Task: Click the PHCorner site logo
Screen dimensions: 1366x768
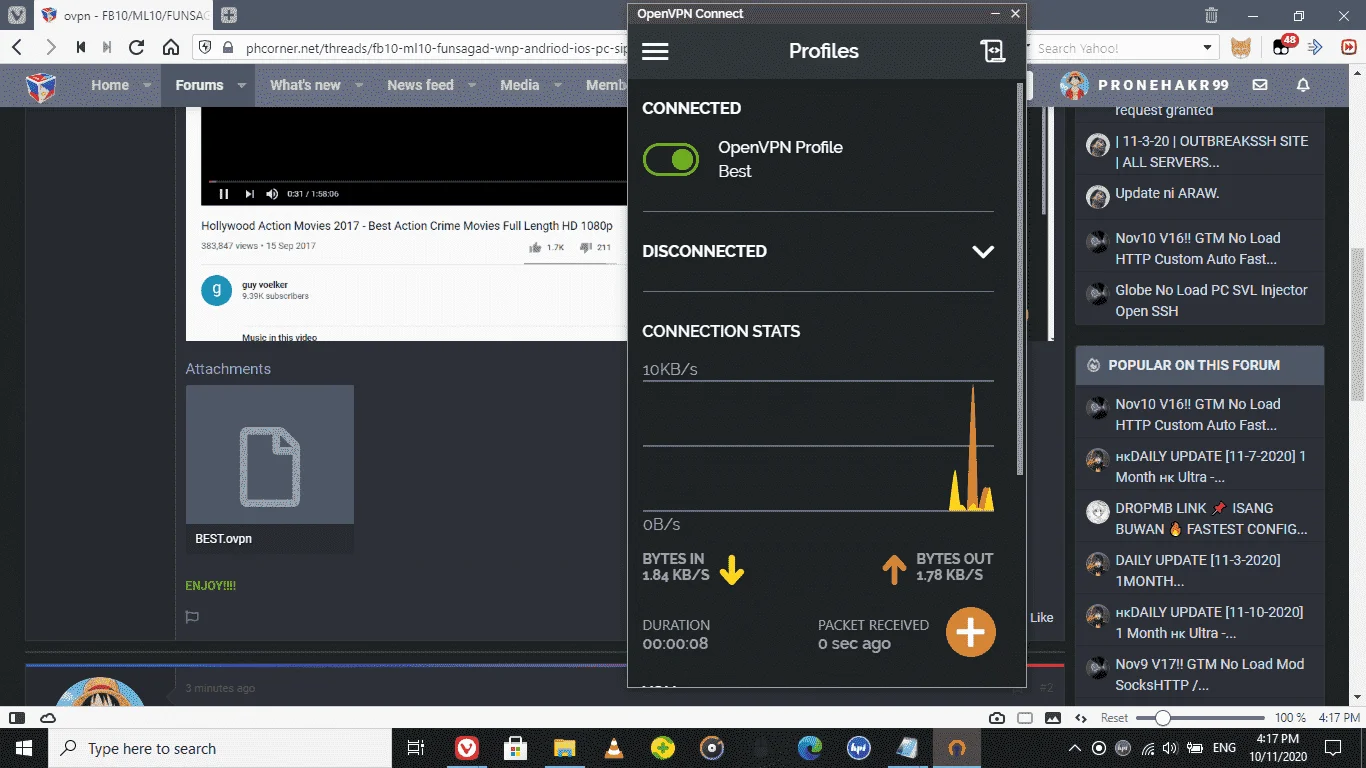Action: [41, 86]
